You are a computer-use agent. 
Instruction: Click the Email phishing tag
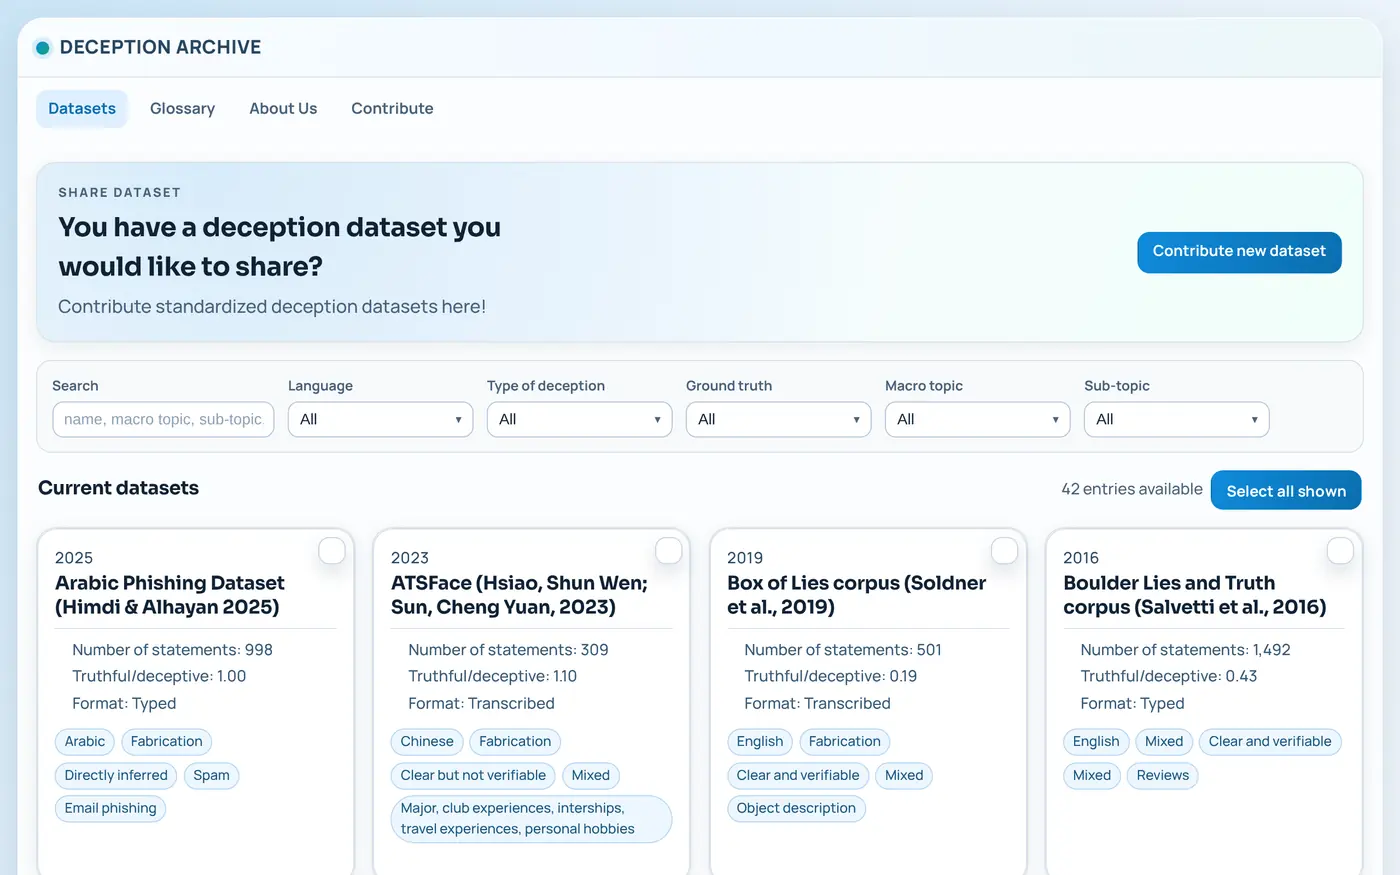110,809
